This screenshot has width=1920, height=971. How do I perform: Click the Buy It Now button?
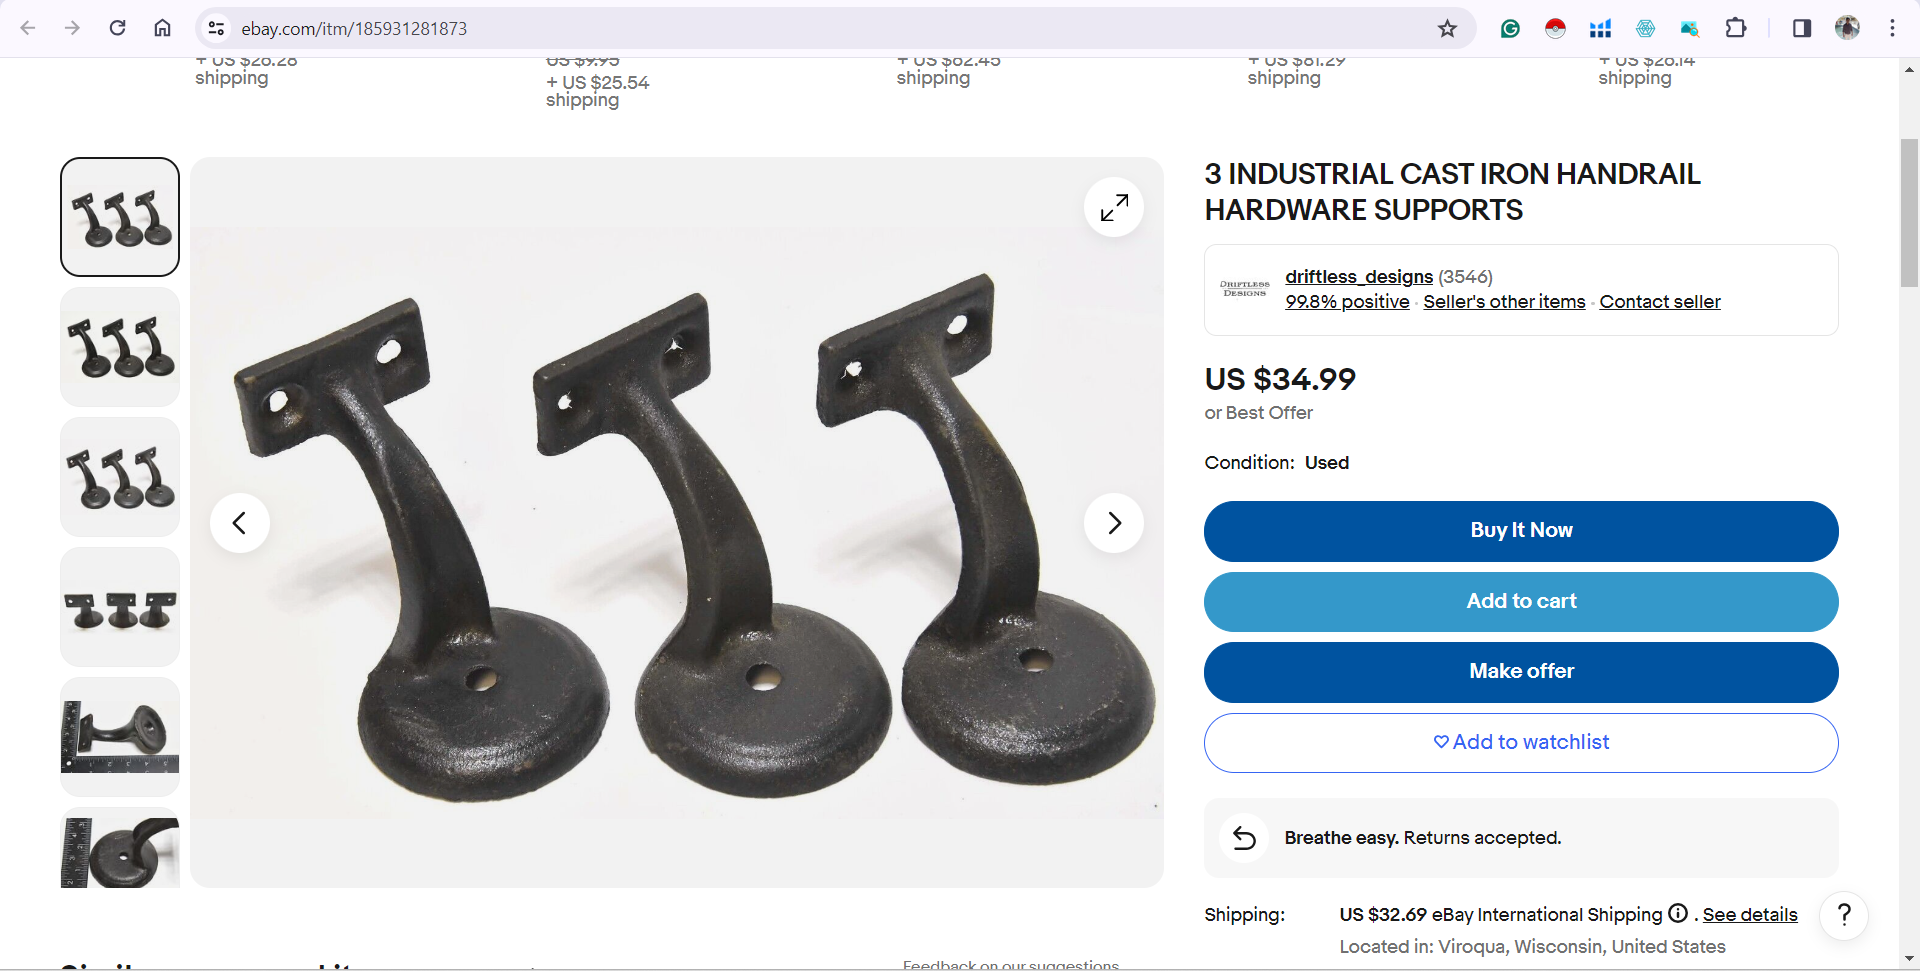point(1521,531)
